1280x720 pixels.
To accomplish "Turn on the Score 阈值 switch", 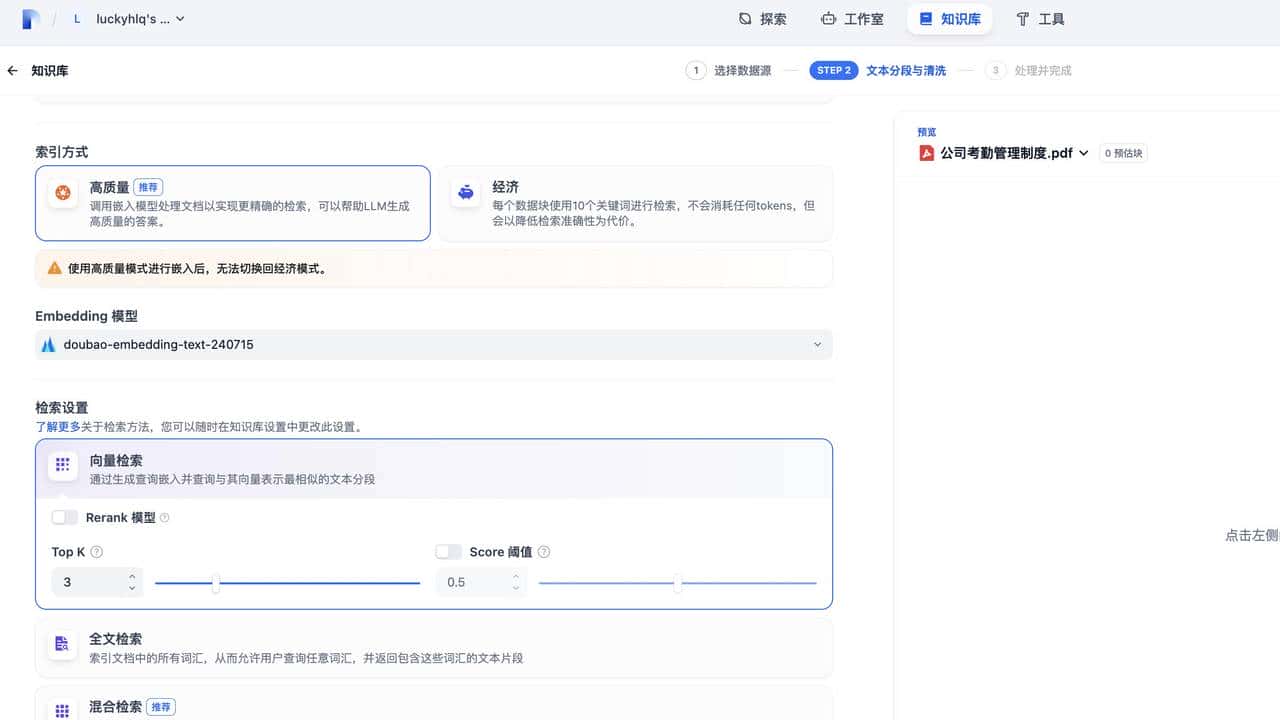I will (x=448, y=551).
